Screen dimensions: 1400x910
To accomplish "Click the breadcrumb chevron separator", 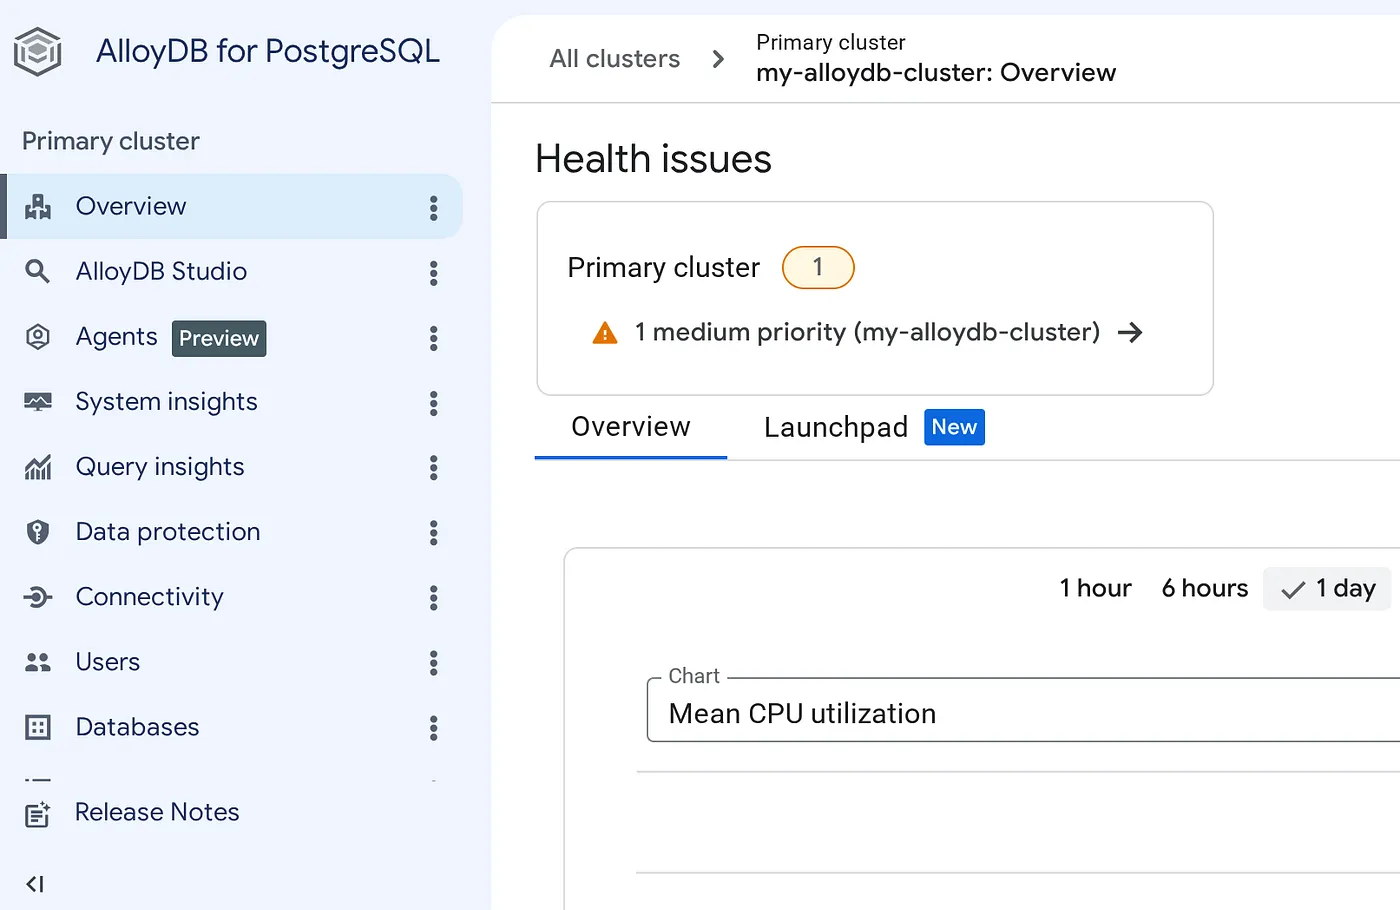I will 718,59.
